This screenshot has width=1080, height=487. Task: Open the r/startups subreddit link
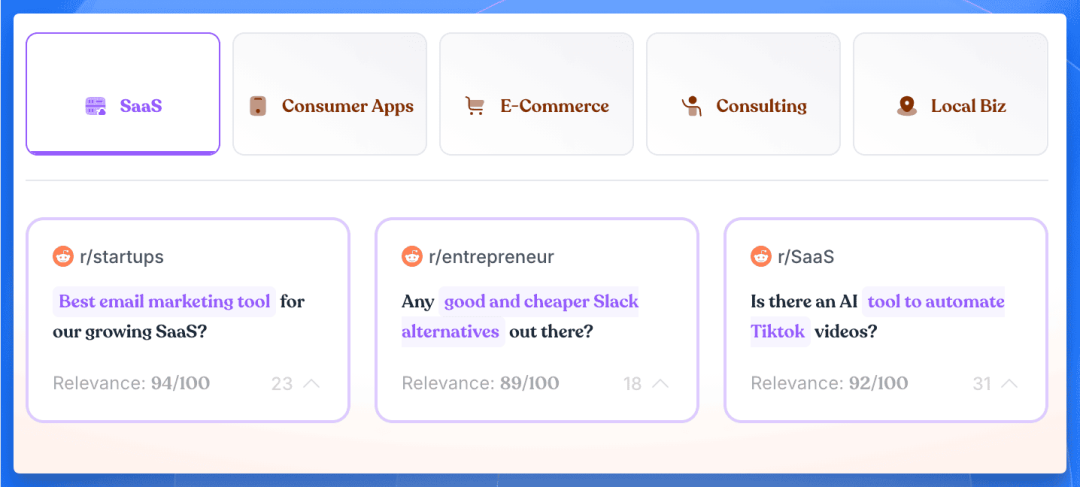[x=121, y=257]
